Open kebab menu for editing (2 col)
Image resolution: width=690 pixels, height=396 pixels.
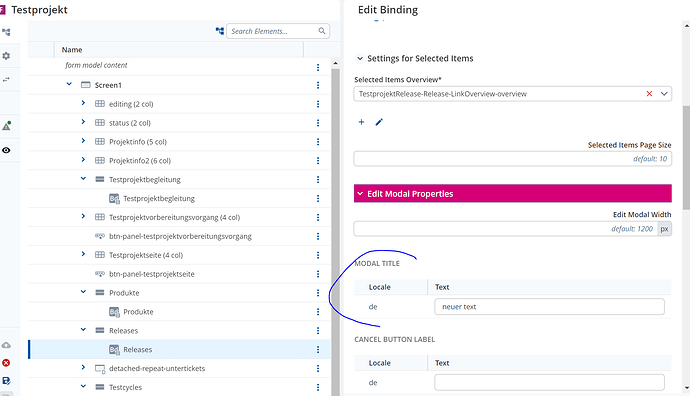click(x=318, y=104)
